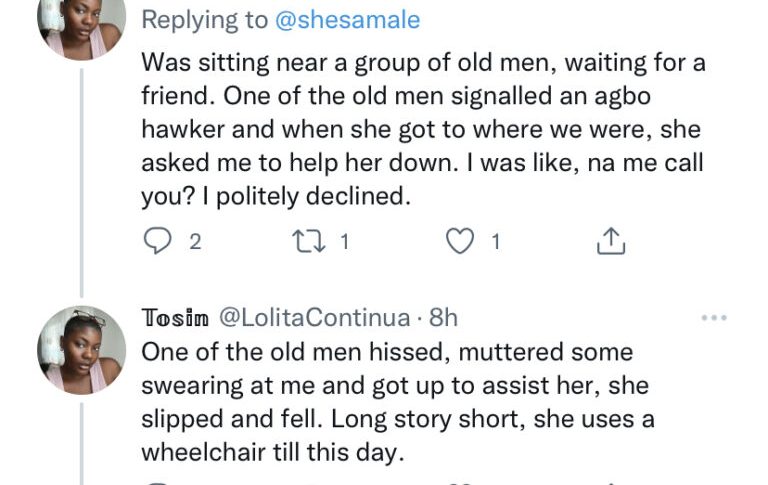Click Tosin's avatar beside the second tweet
This screenshot has height=485, width=768.
[82, 350]
